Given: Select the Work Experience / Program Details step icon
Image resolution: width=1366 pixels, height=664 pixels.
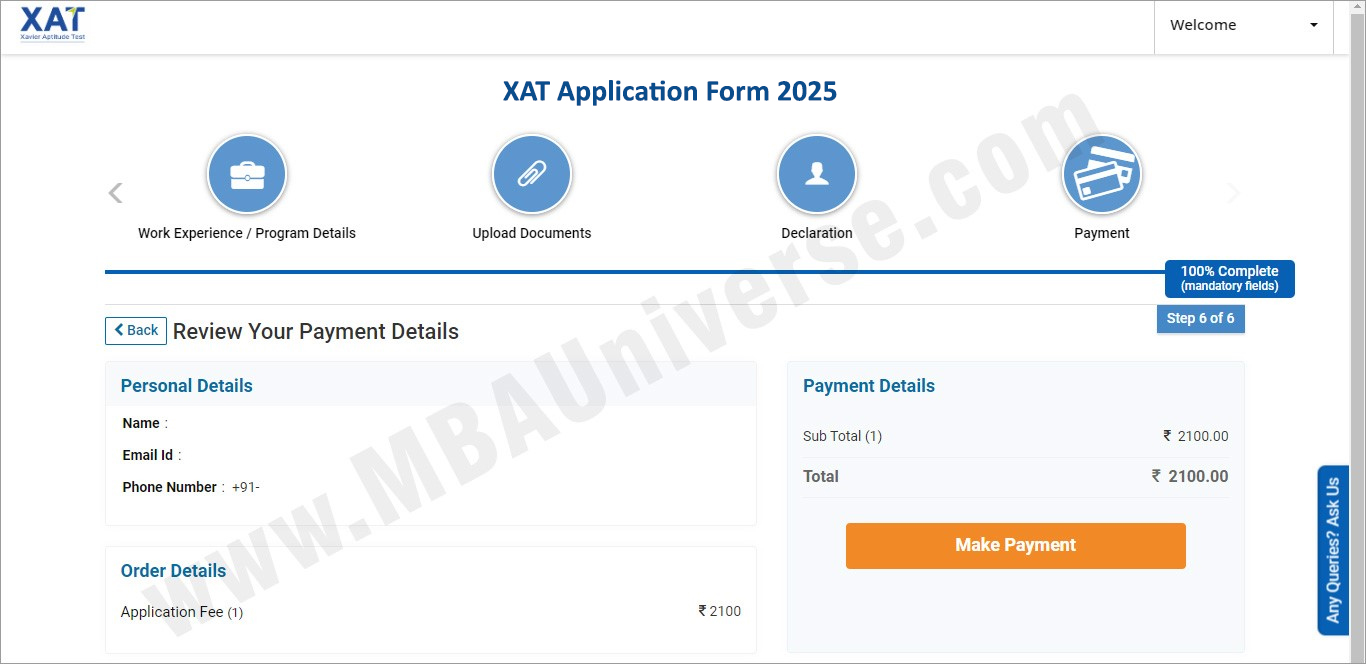Looking at the screenshot, I should coord(247,173).
